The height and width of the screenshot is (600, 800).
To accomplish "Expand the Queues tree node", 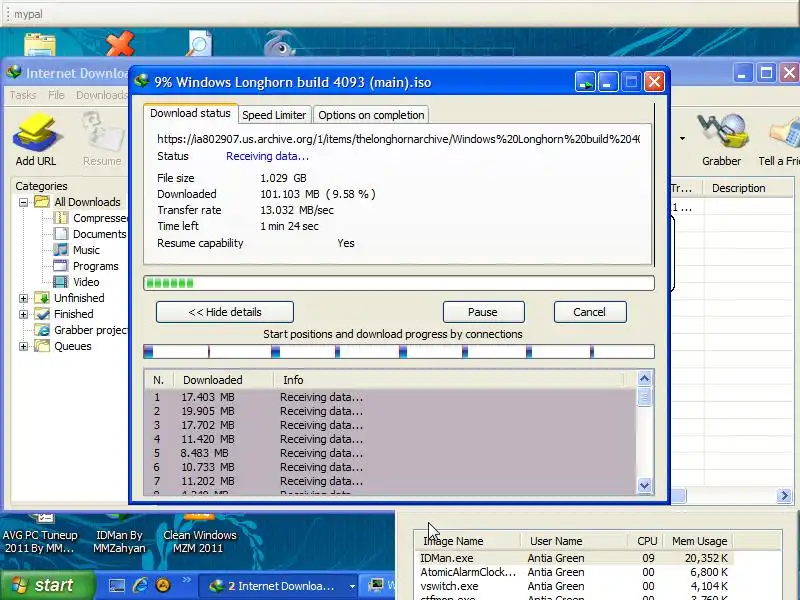I will [x=23, y=346].
